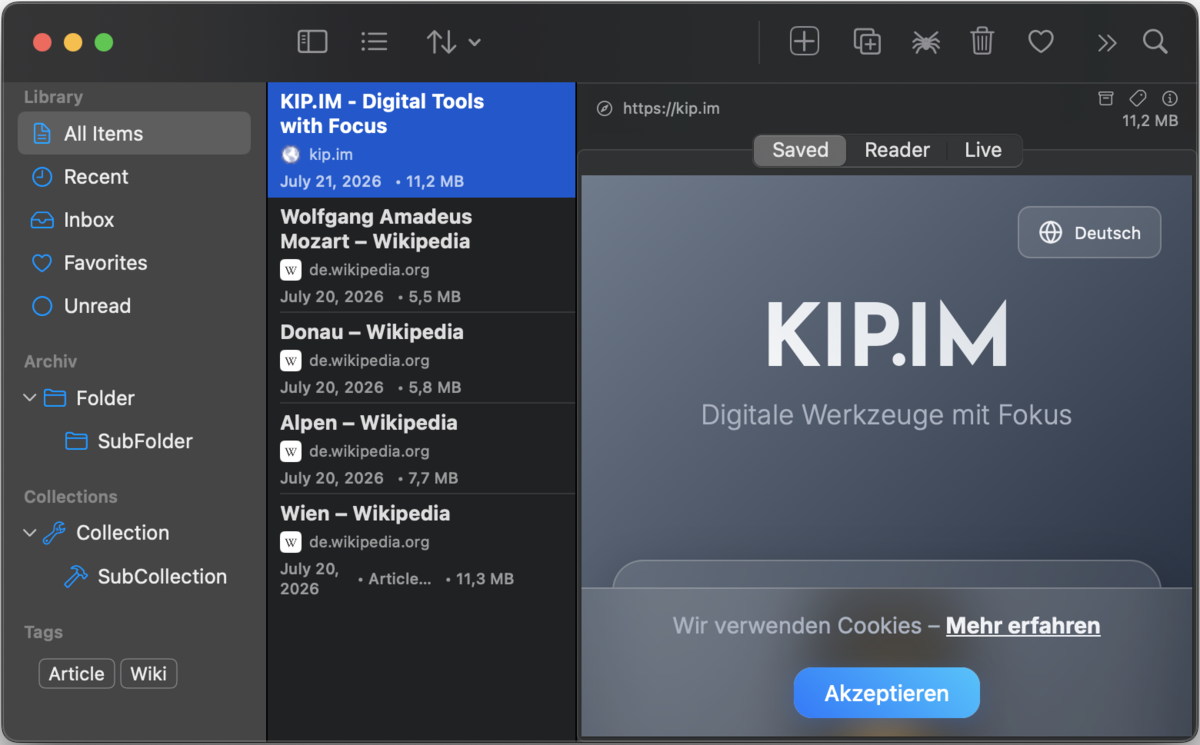Click the tag icon in the header

(1137, 97)
